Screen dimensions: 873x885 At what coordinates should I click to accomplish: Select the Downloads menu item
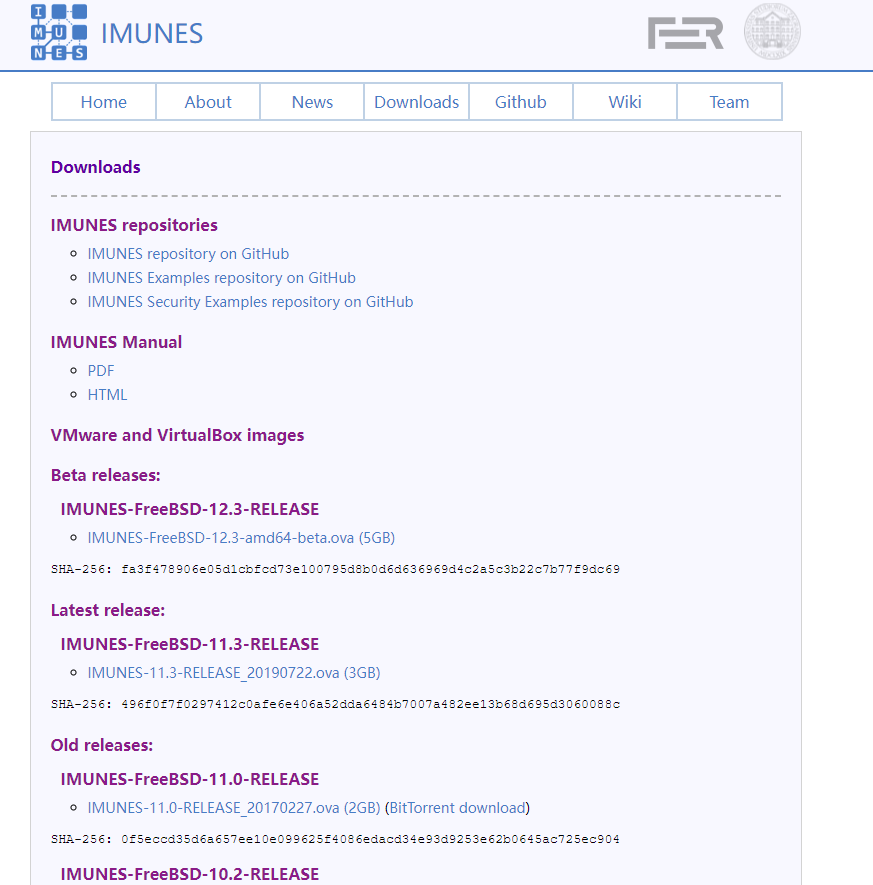coord(416,102)
